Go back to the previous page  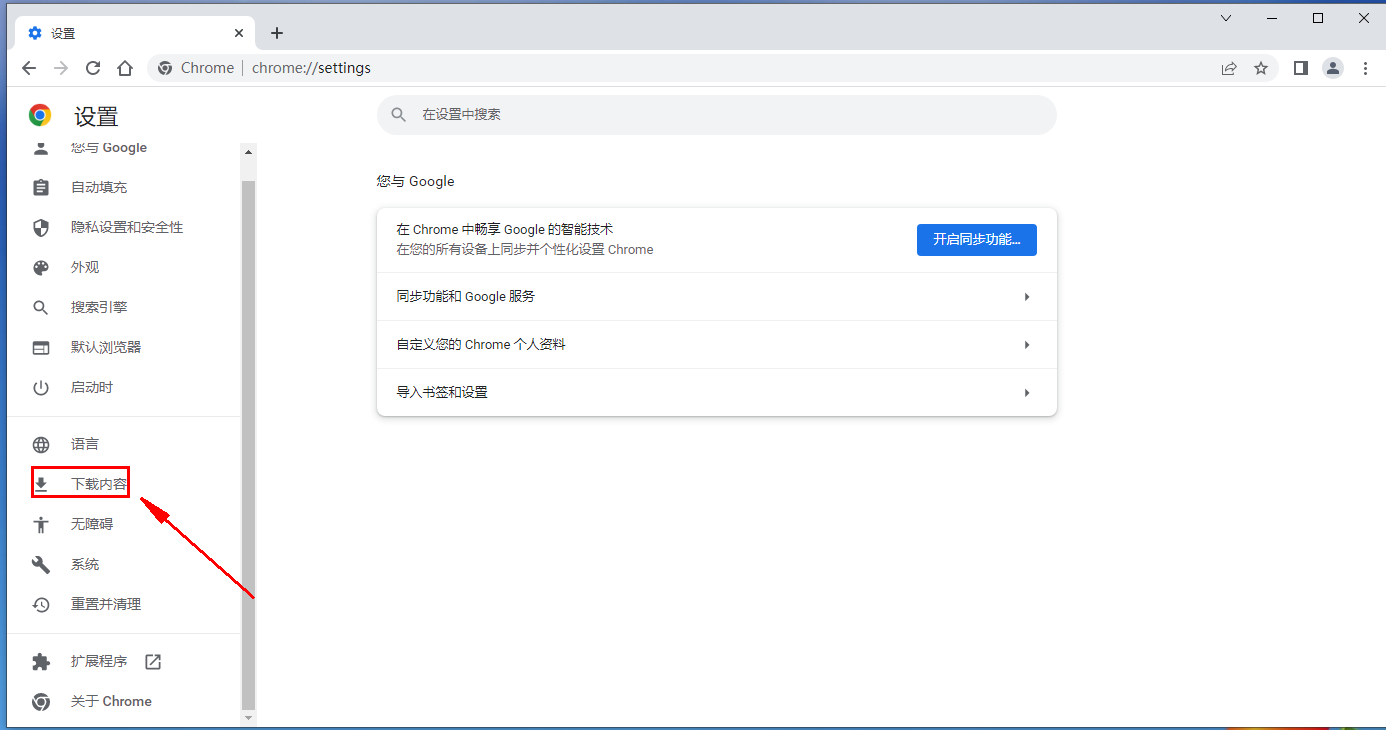(x=29, y=68)
